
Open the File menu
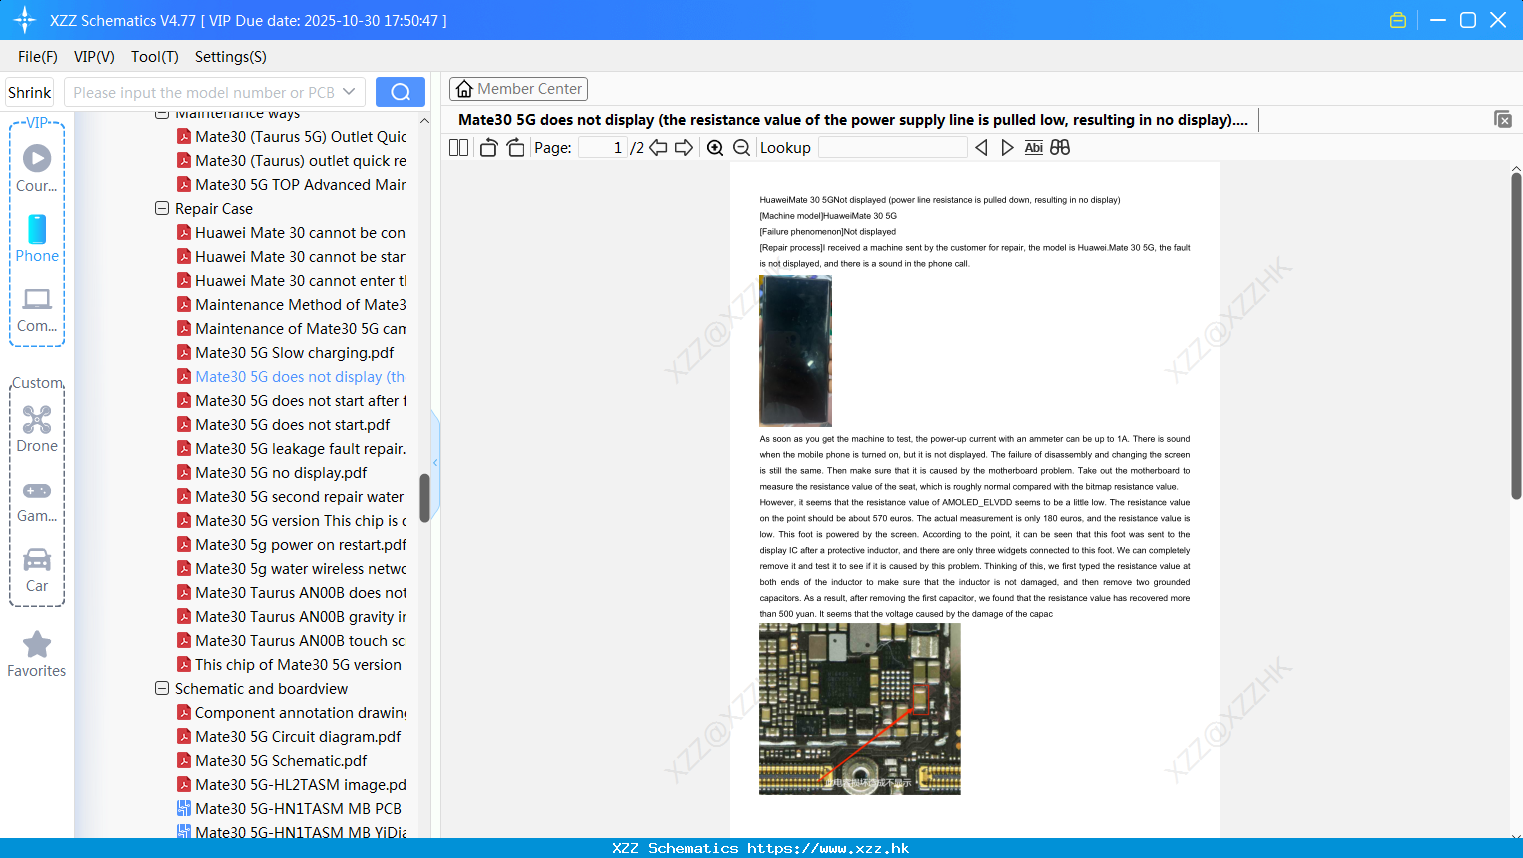click(x=38, y=56)
